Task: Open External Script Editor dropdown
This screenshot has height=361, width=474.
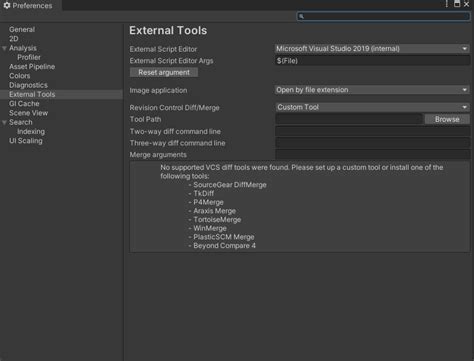Action: click(x=372, y=49)
